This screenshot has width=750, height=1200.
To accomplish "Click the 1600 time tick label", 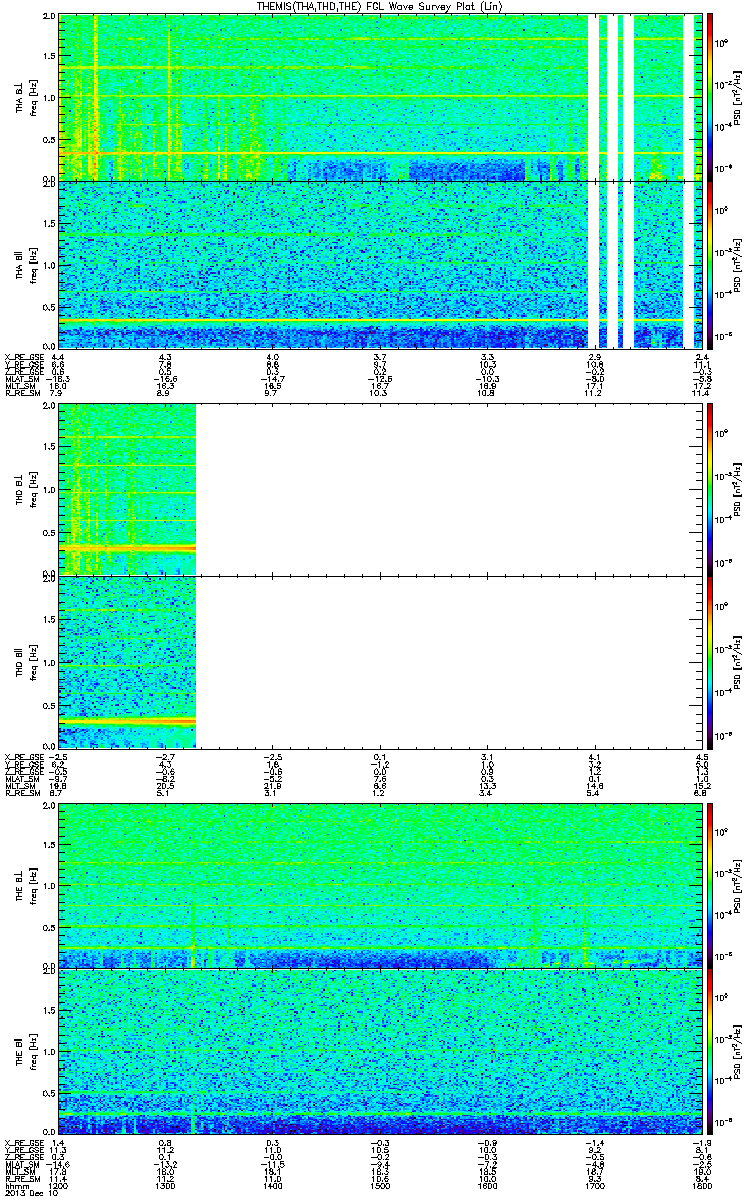I will coord(487,1184).
